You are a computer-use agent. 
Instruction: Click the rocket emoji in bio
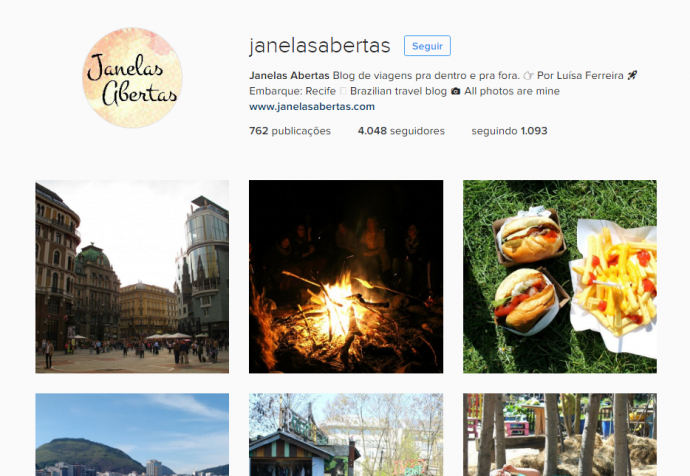[632, 75]
